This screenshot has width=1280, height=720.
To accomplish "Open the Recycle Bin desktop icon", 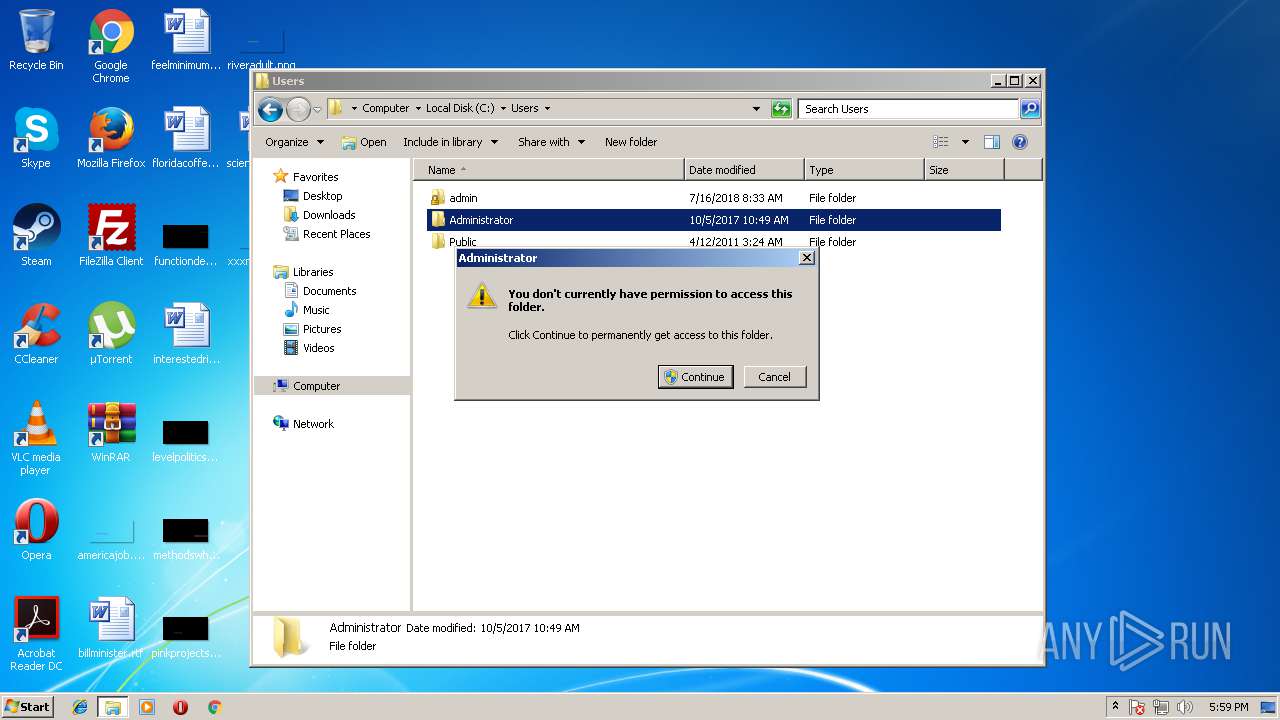I will pyautogui.click(x=36, y=41).
